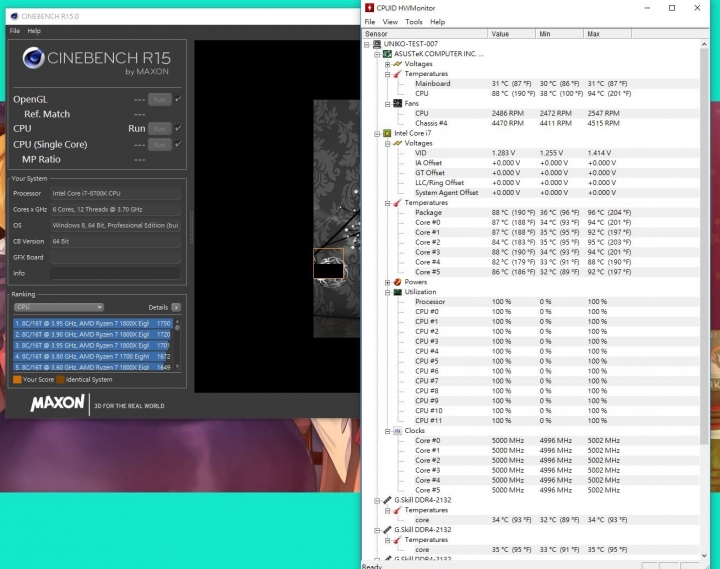
Task: Click the GFX Board field
Action: (x=115, y=257)
